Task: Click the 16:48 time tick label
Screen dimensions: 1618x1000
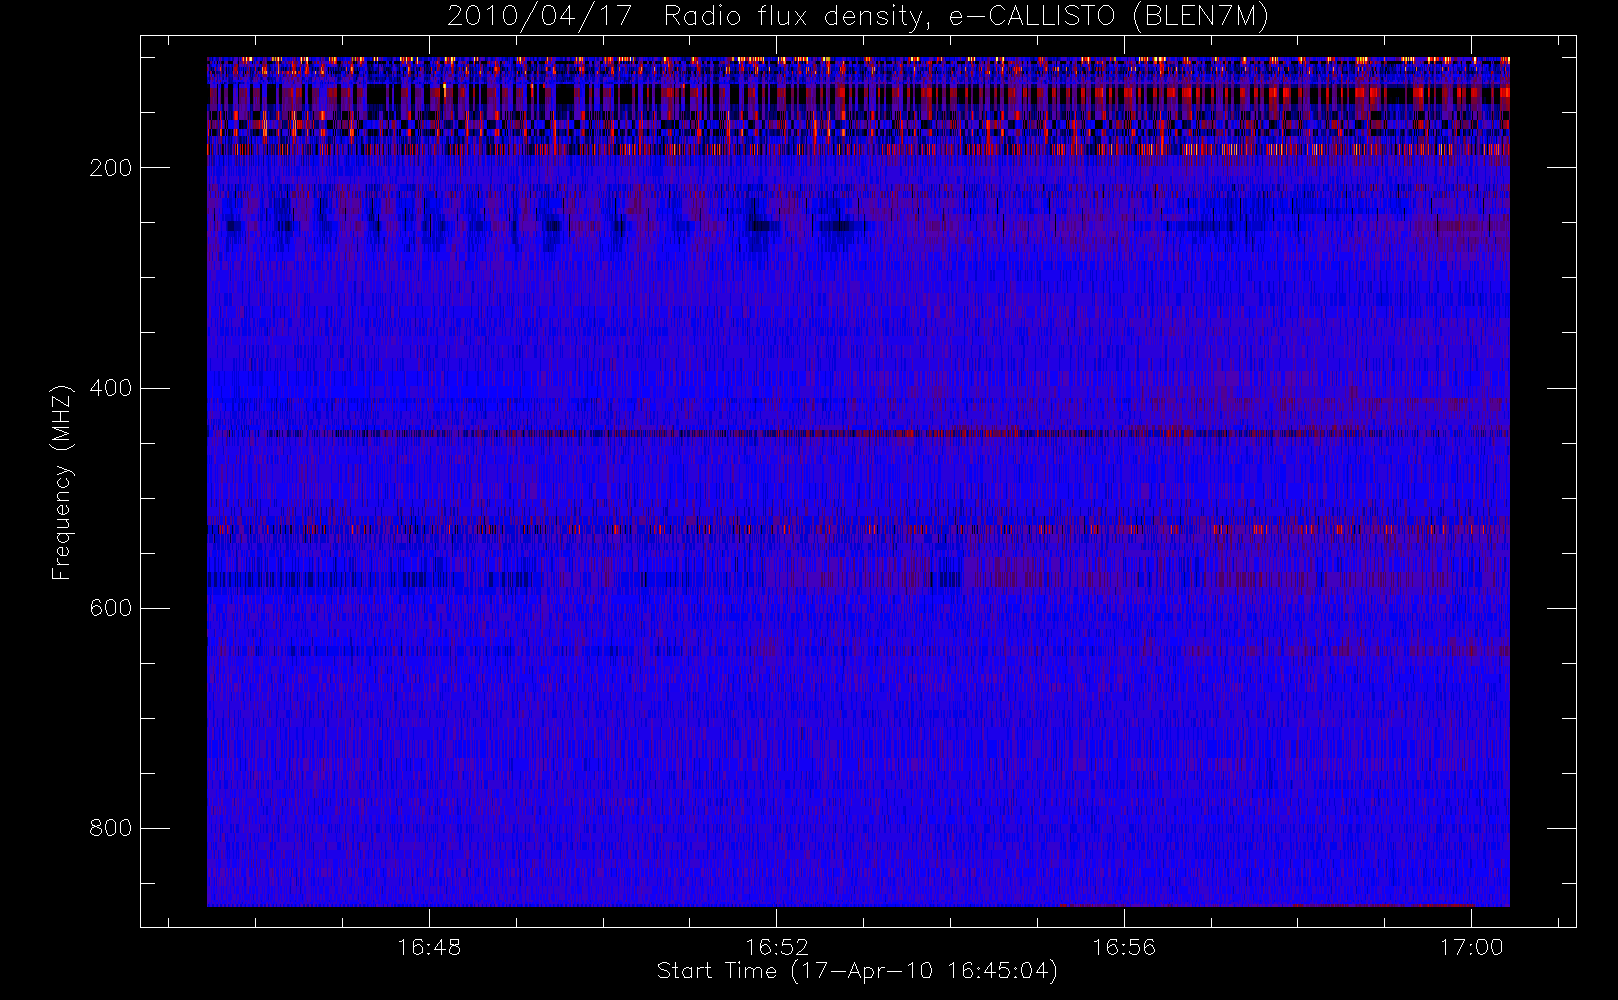Action: point(429,947)
